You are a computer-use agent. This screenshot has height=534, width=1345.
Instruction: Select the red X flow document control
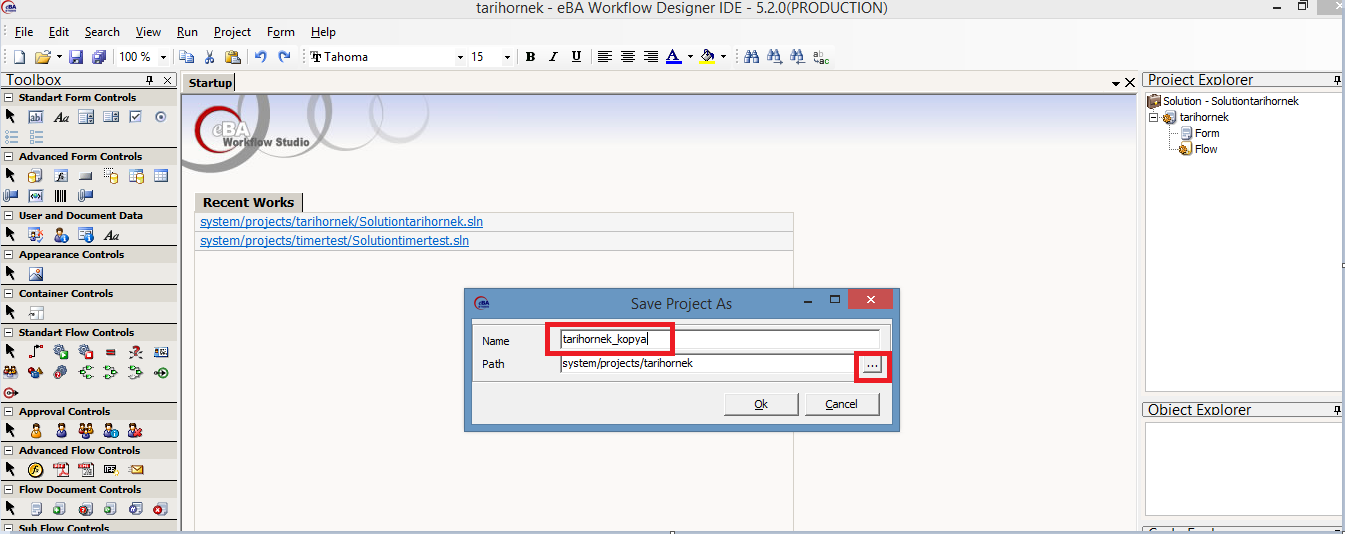click(161, 508)
